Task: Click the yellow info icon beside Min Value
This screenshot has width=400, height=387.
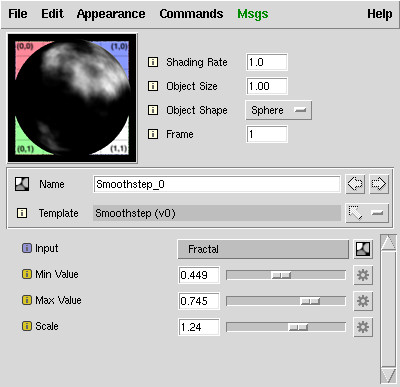Action: coord(27,274)
